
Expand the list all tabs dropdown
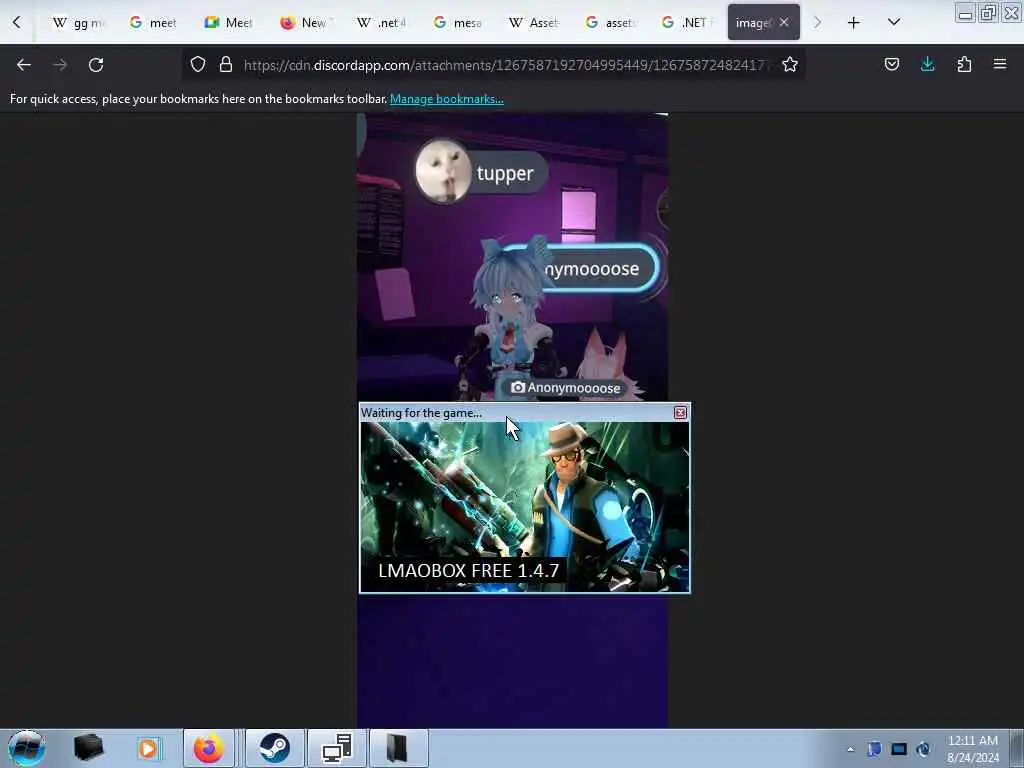coord(894,22)
